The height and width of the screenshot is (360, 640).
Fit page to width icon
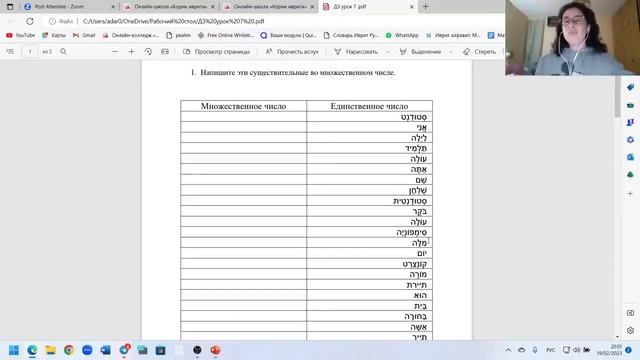pos(165,51)
